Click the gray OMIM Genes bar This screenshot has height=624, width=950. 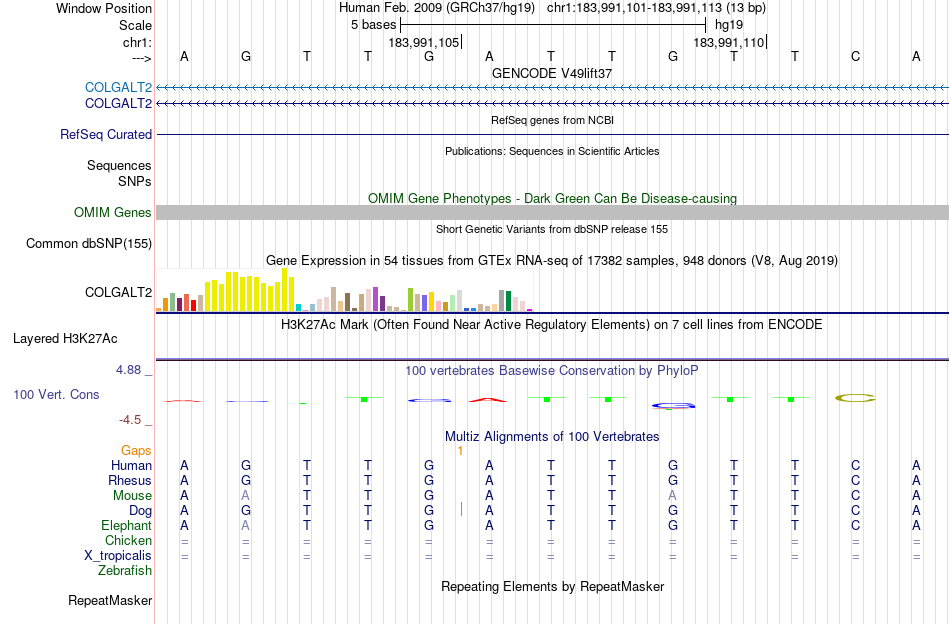coord(552,213)
